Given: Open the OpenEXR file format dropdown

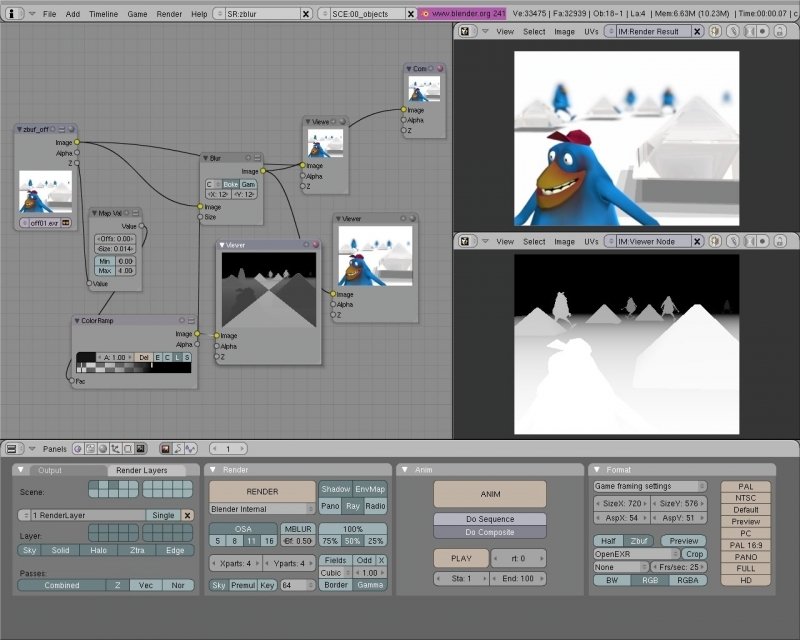Looking at the screenshot, I should pos(637,554).
